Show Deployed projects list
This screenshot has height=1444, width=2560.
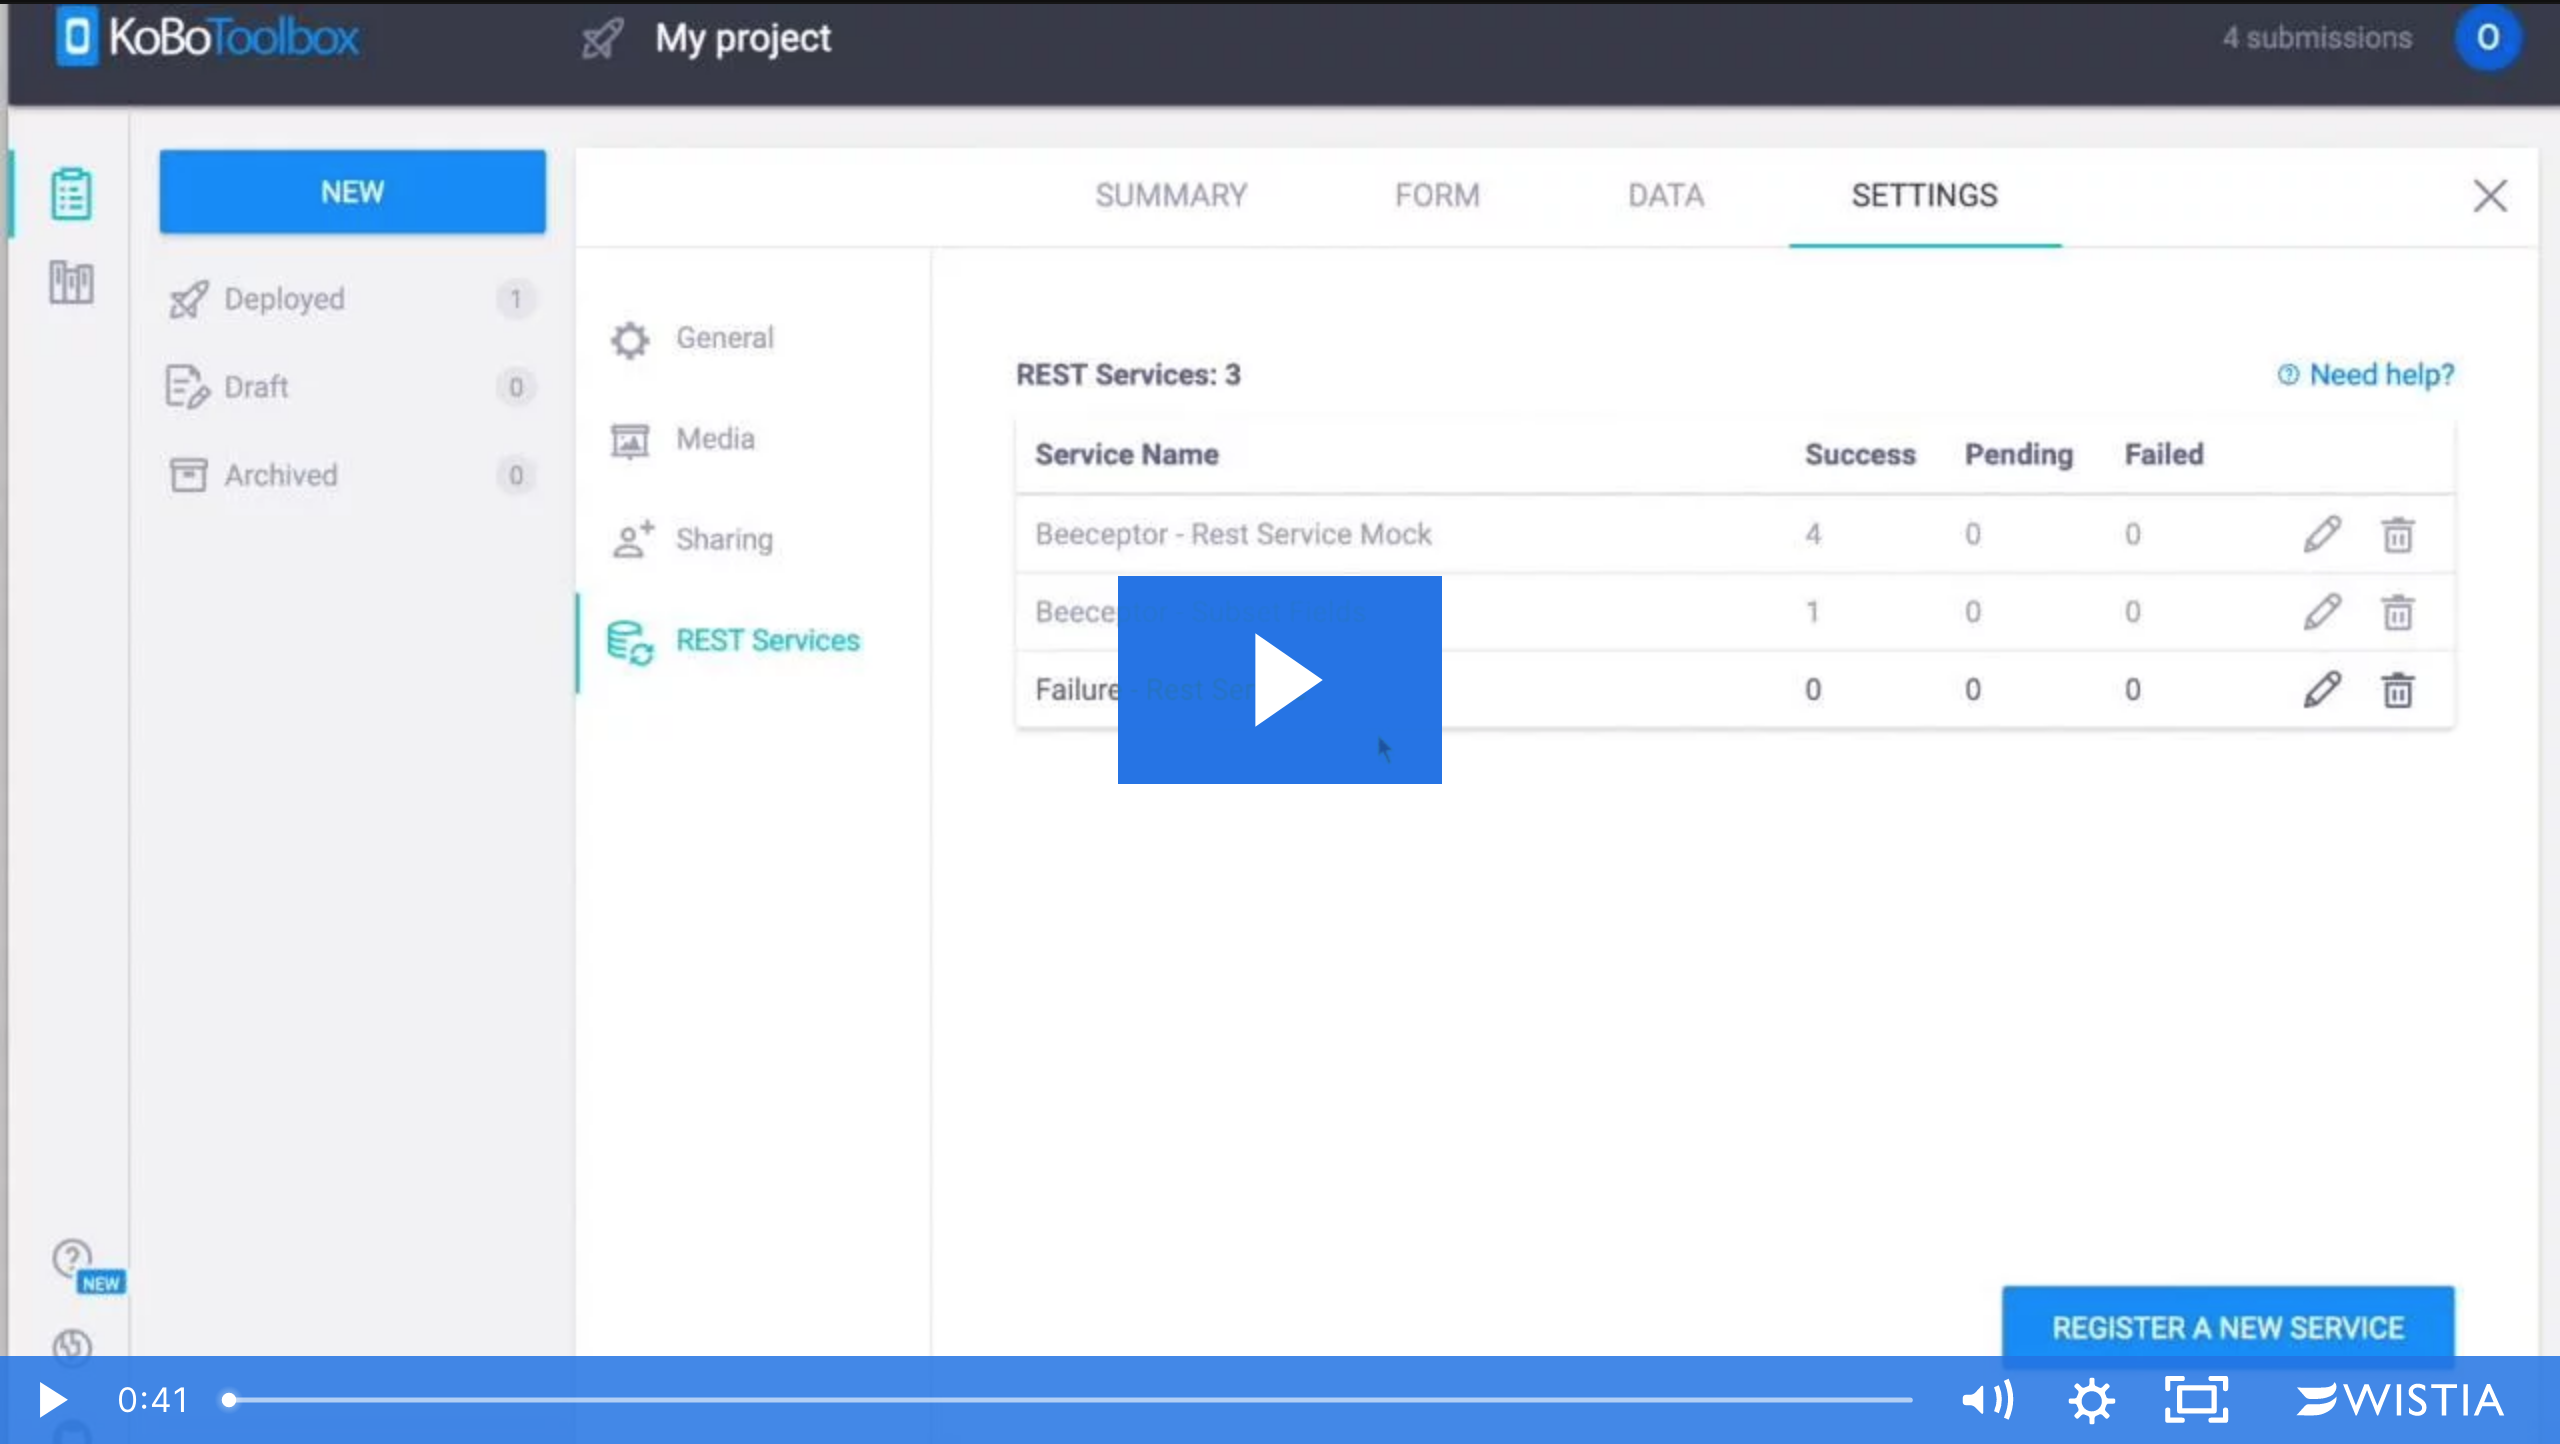(x=284, y=299)
